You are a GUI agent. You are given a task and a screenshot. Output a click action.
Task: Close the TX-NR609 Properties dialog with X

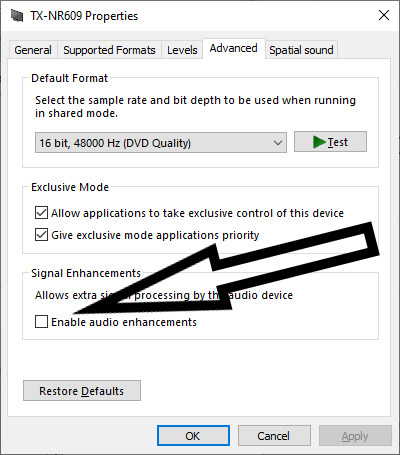[x=384, y=15]
